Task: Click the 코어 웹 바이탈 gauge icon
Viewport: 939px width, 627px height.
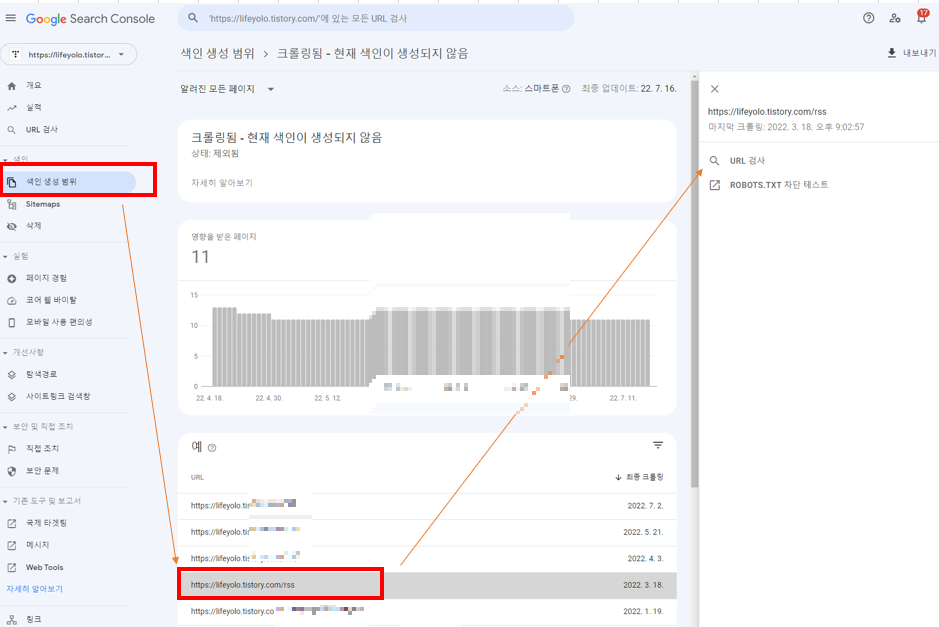Action: coord(11,301)
